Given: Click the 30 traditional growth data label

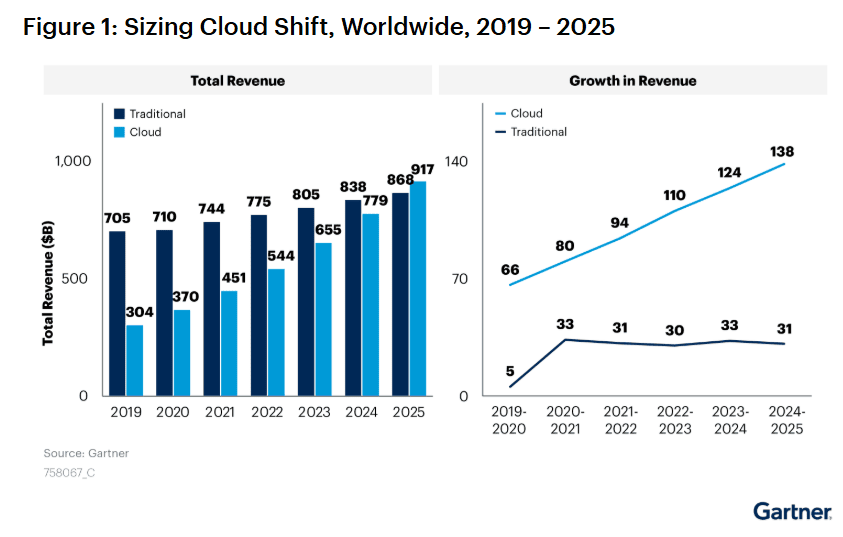Looking at the screenshot, I should pyautogui.click(x=674, y=330).
